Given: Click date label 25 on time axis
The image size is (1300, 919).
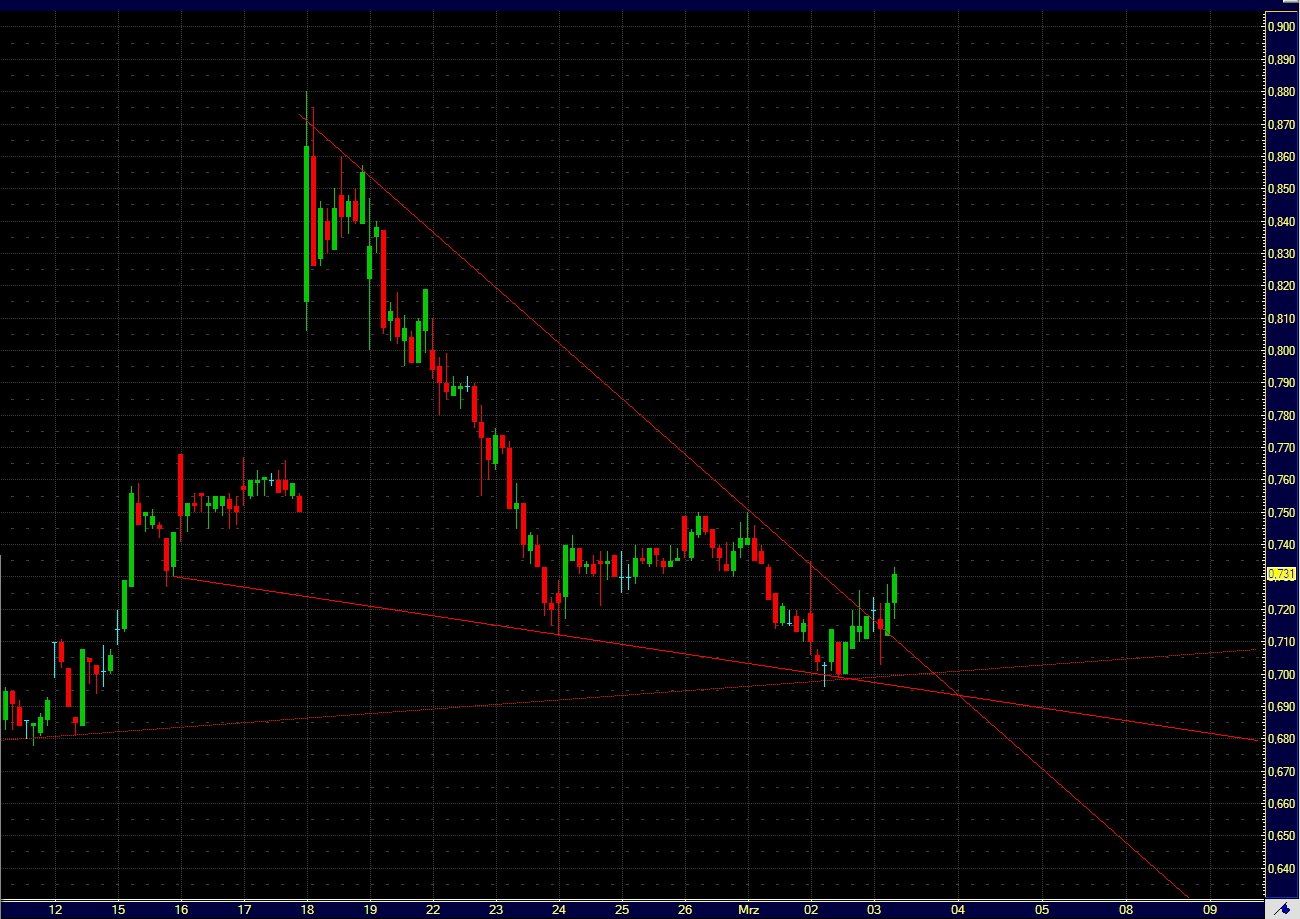Looking at the screenshot, I should [x=622, y=910].
